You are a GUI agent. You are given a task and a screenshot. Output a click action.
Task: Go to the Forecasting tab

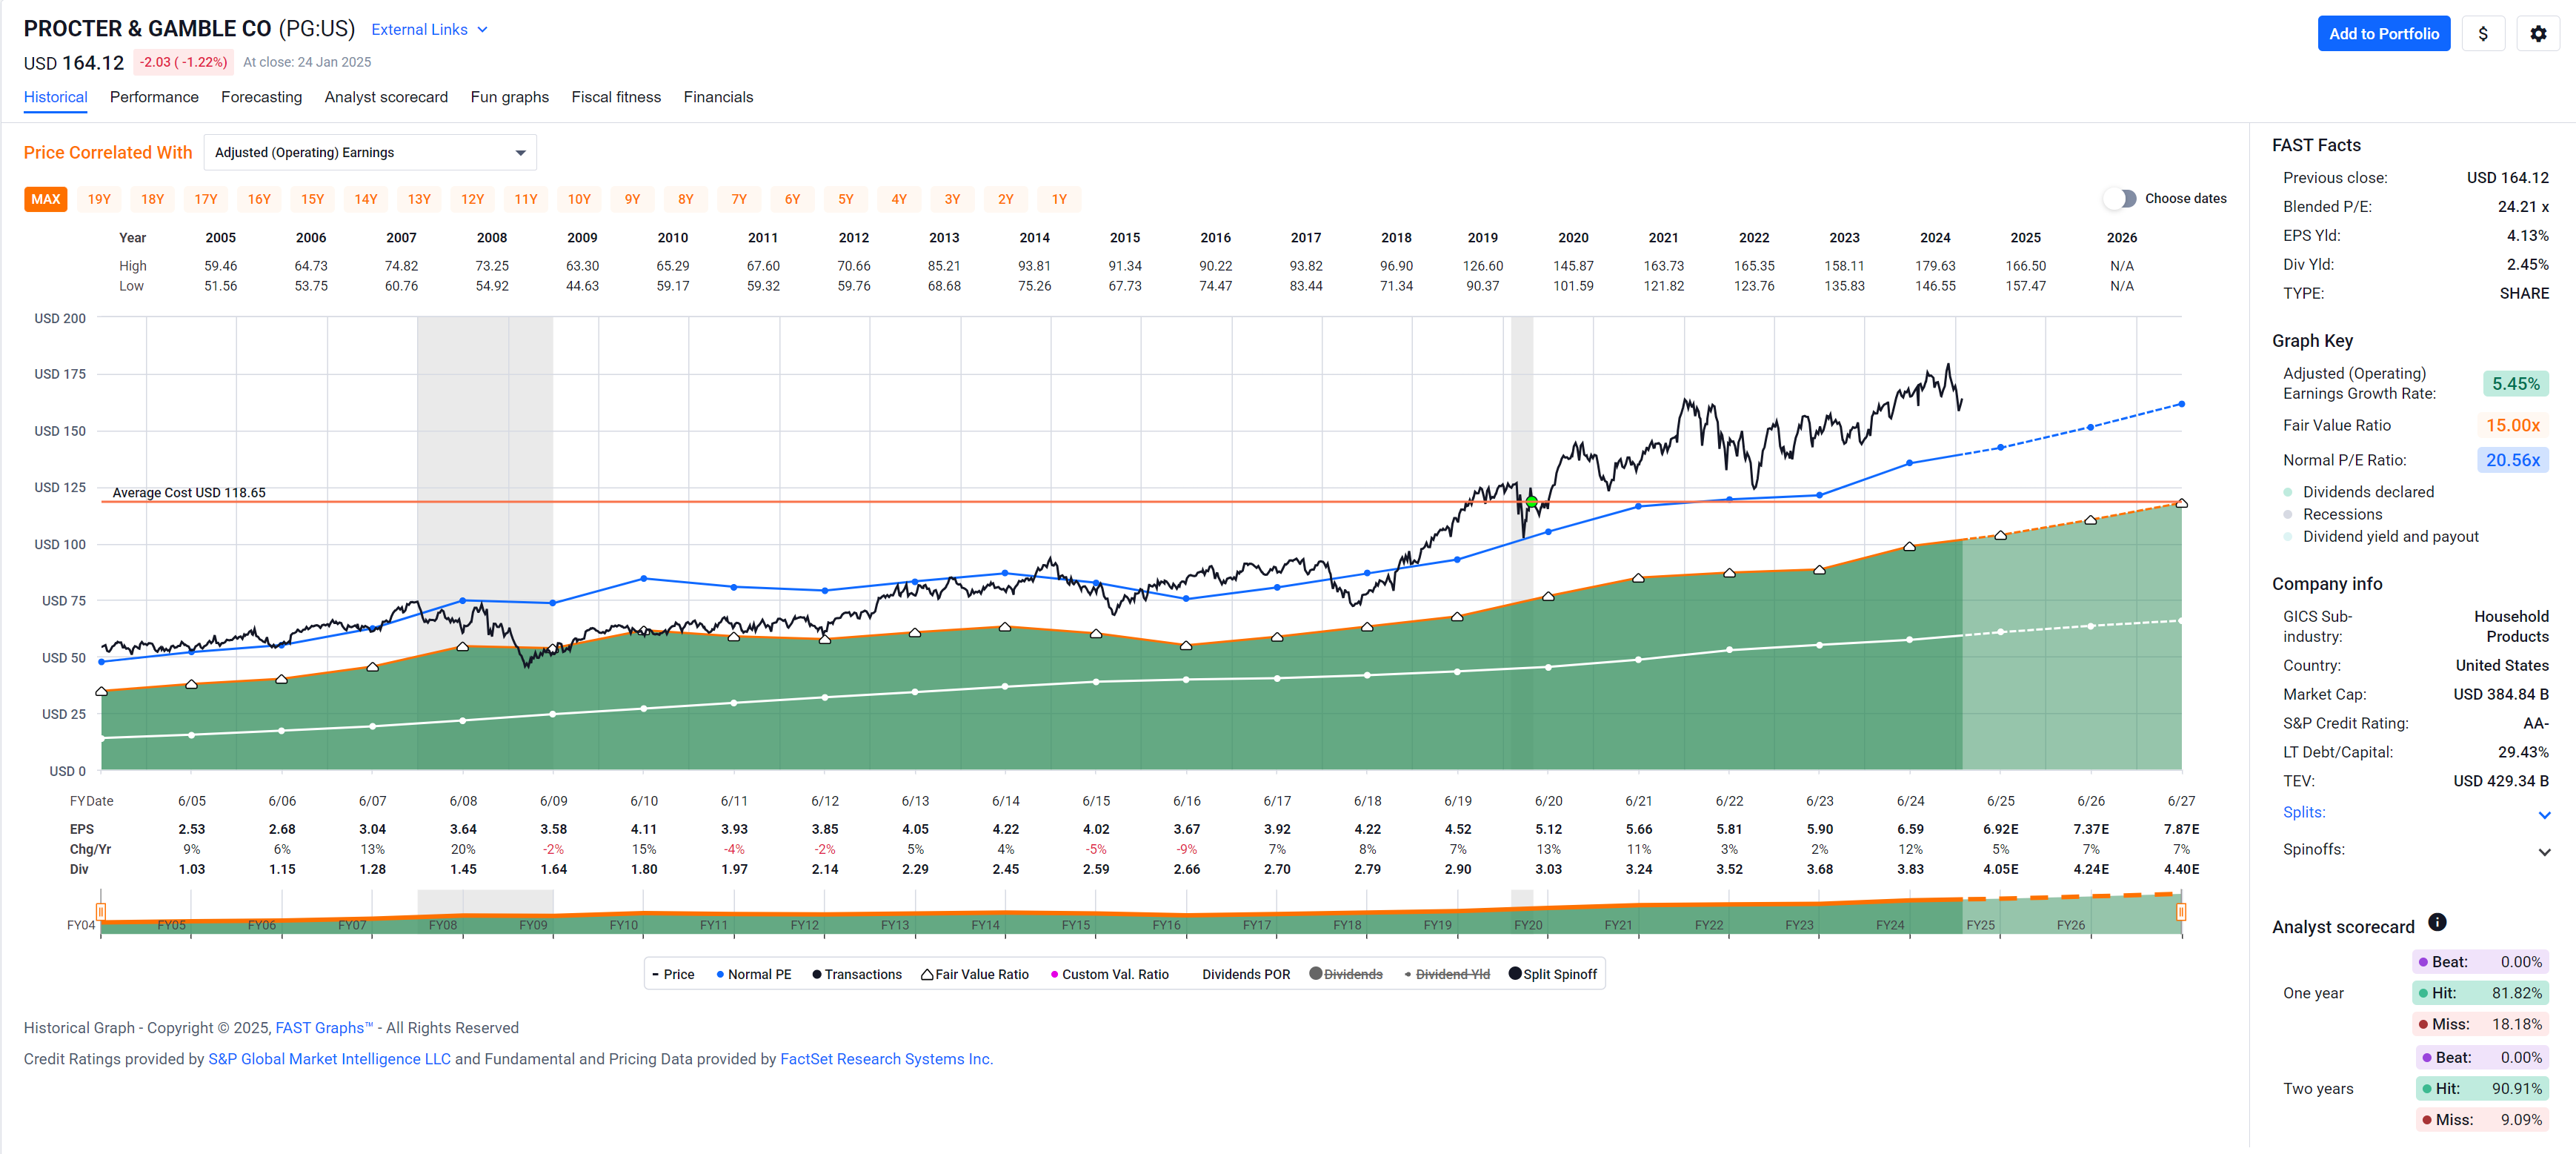tap(261, 97)
